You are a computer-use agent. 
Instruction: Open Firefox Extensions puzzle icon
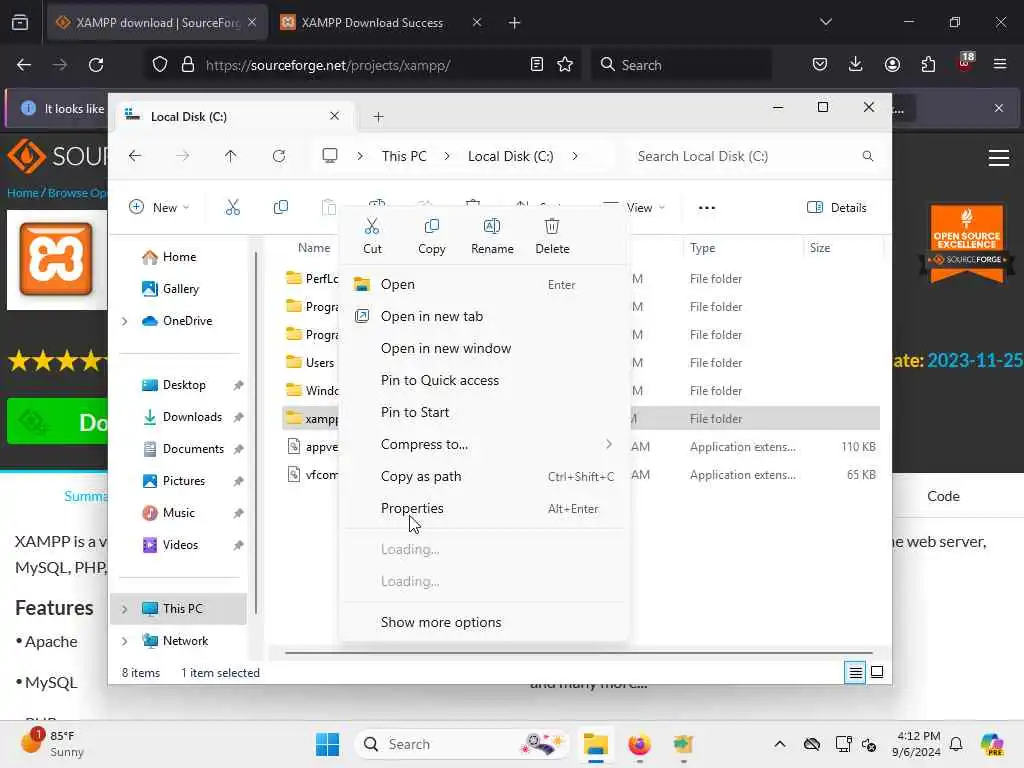coord(928,65)
